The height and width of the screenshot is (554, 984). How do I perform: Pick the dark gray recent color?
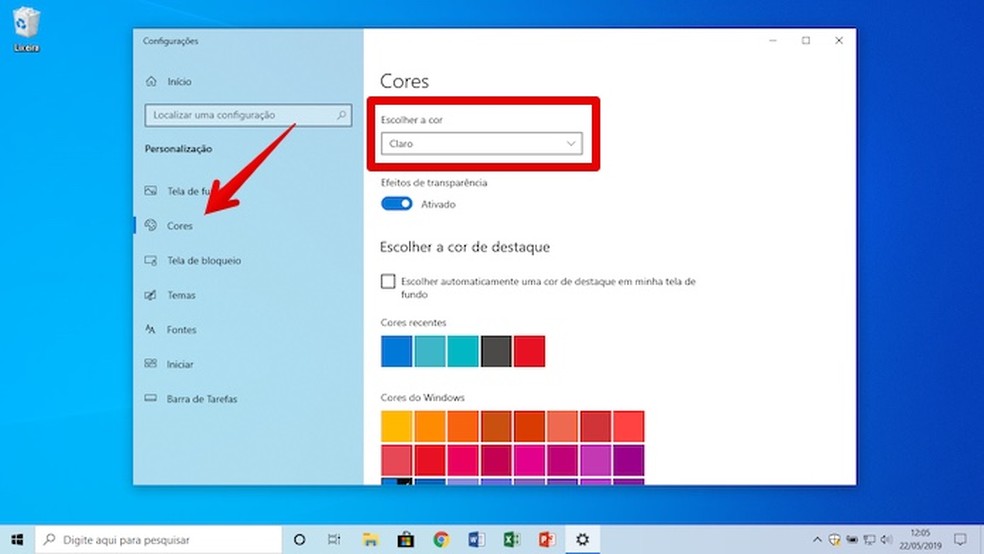pyautogui.click(x=496, y=351)
